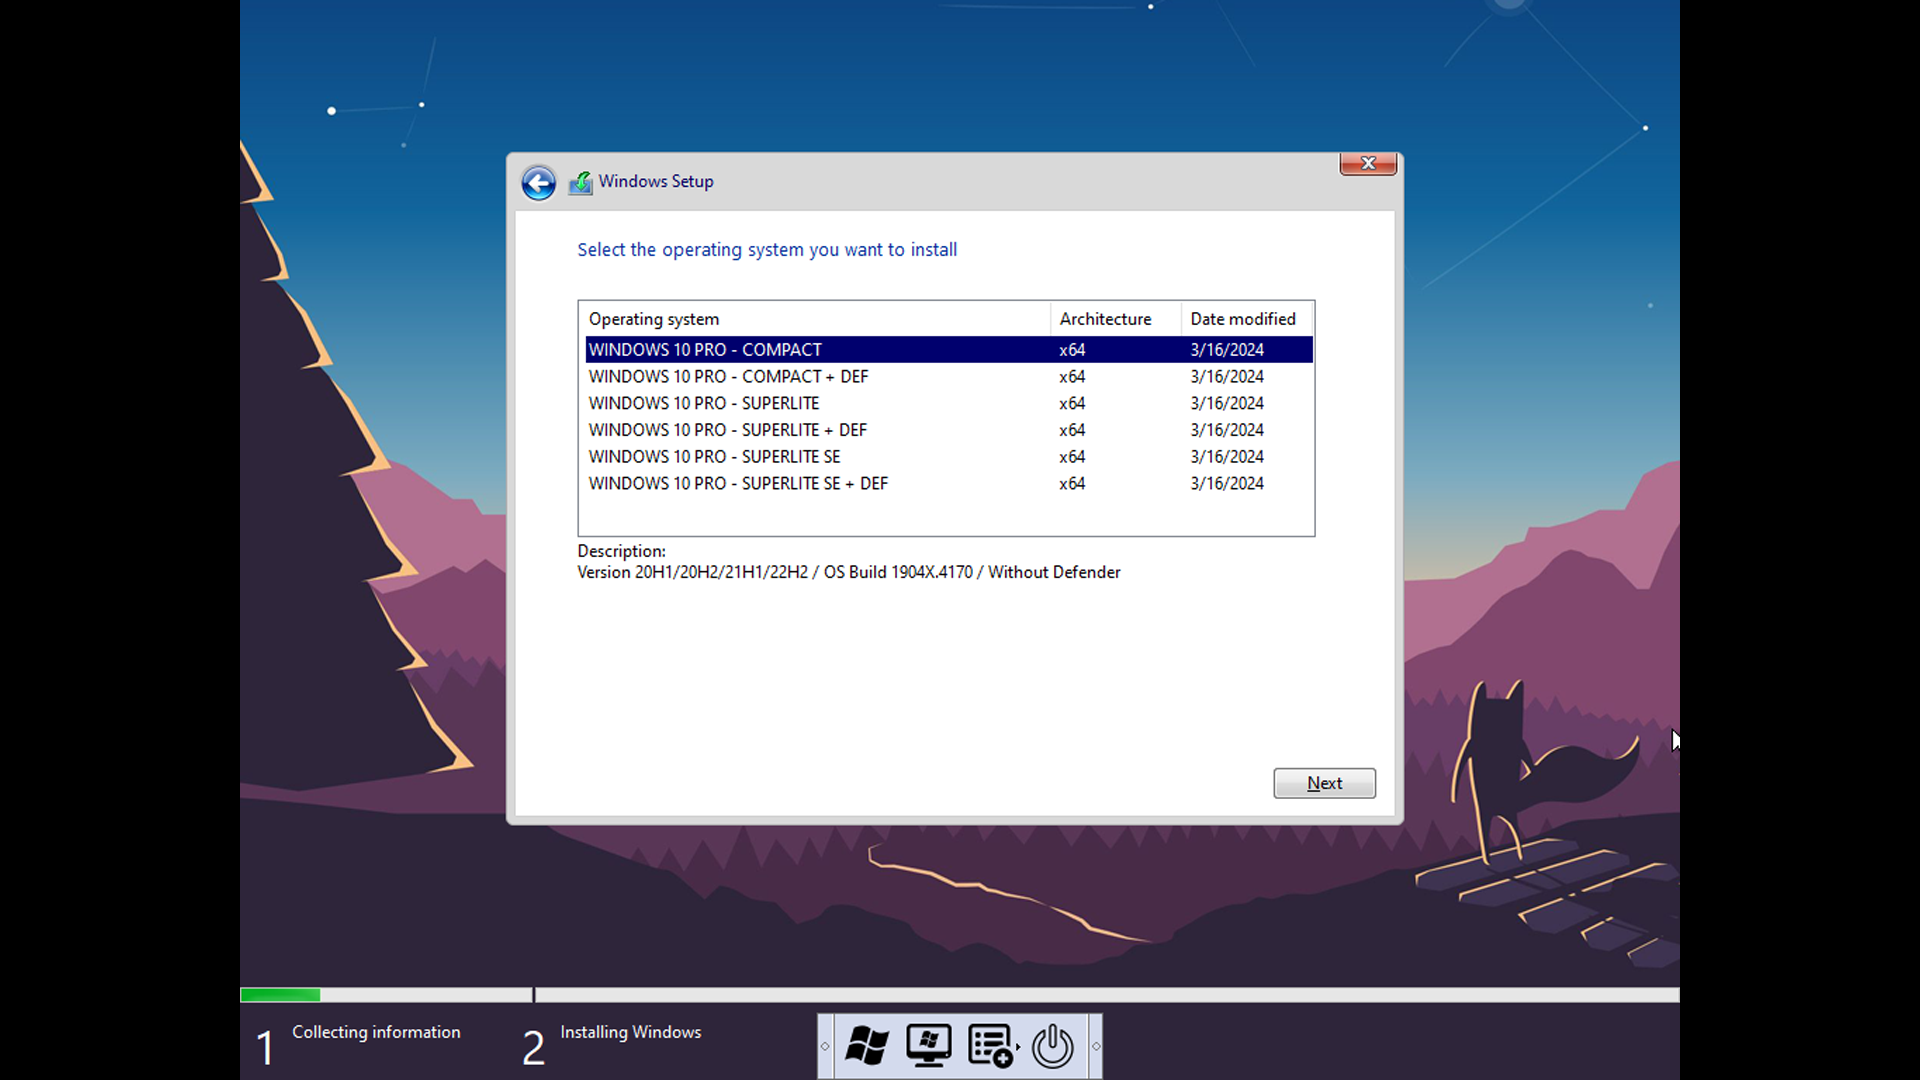This screenshot has height=1080, width=1920.
Task: Click the Select the operating system heading
Action: point(767,250)
